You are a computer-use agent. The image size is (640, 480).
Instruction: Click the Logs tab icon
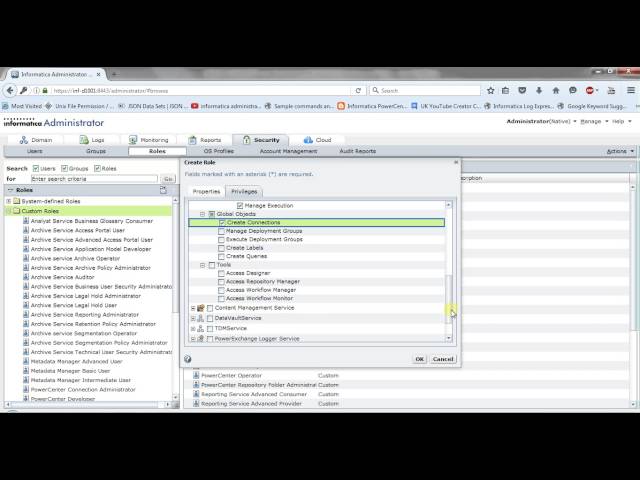point(84,140)
